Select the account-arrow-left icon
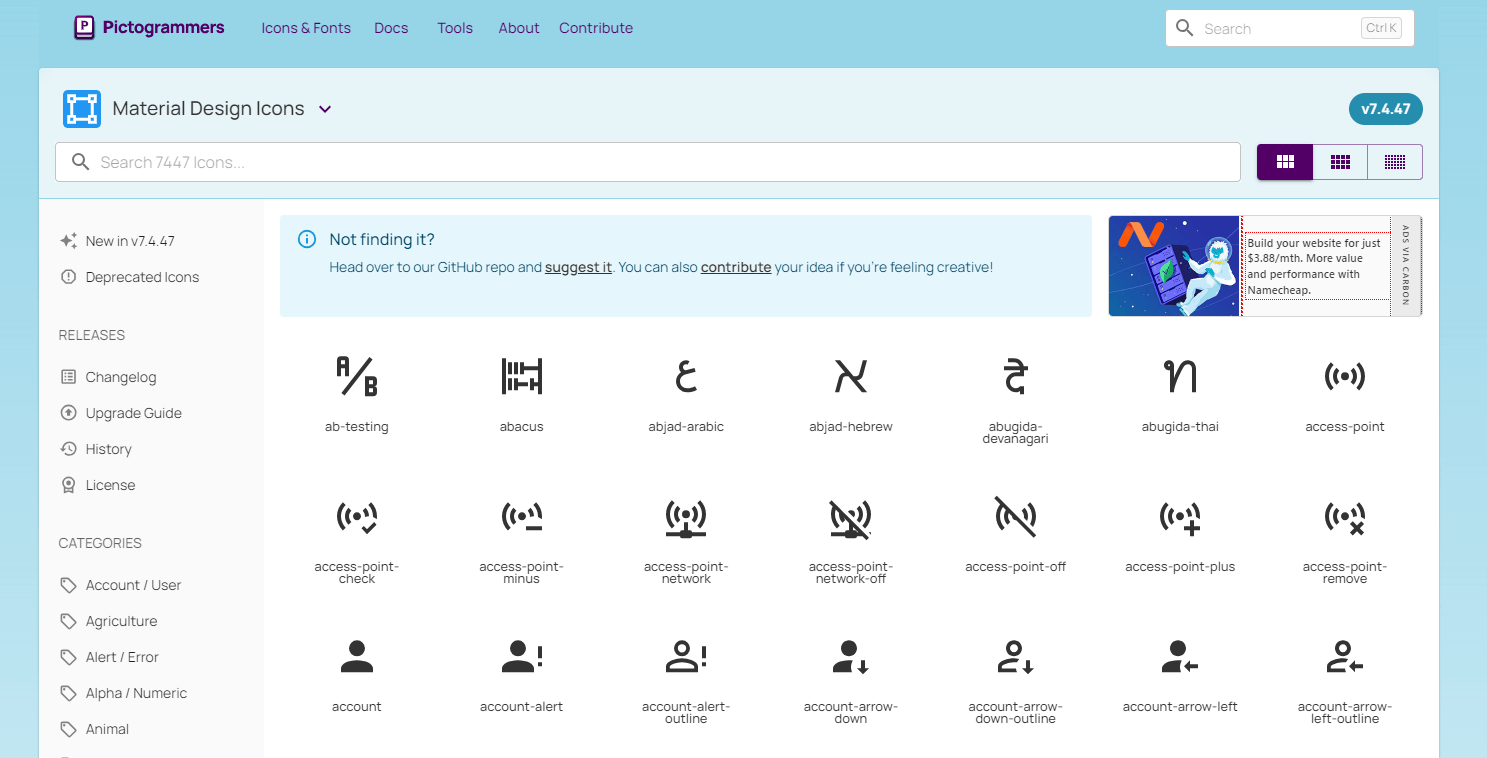Image resolution: width=1487 pixels, height=758 pixels. [x=1180, y=656]
